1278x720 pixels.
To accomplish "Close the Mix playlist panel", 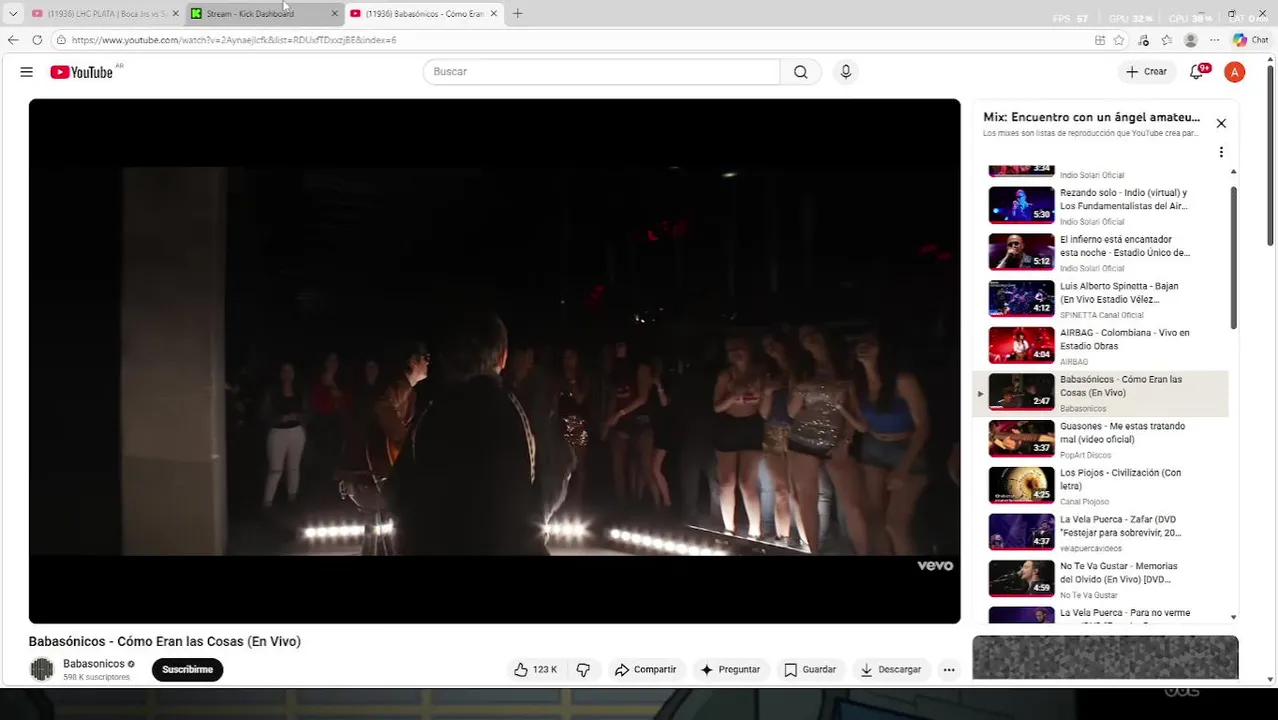I will coord(1221,123).
